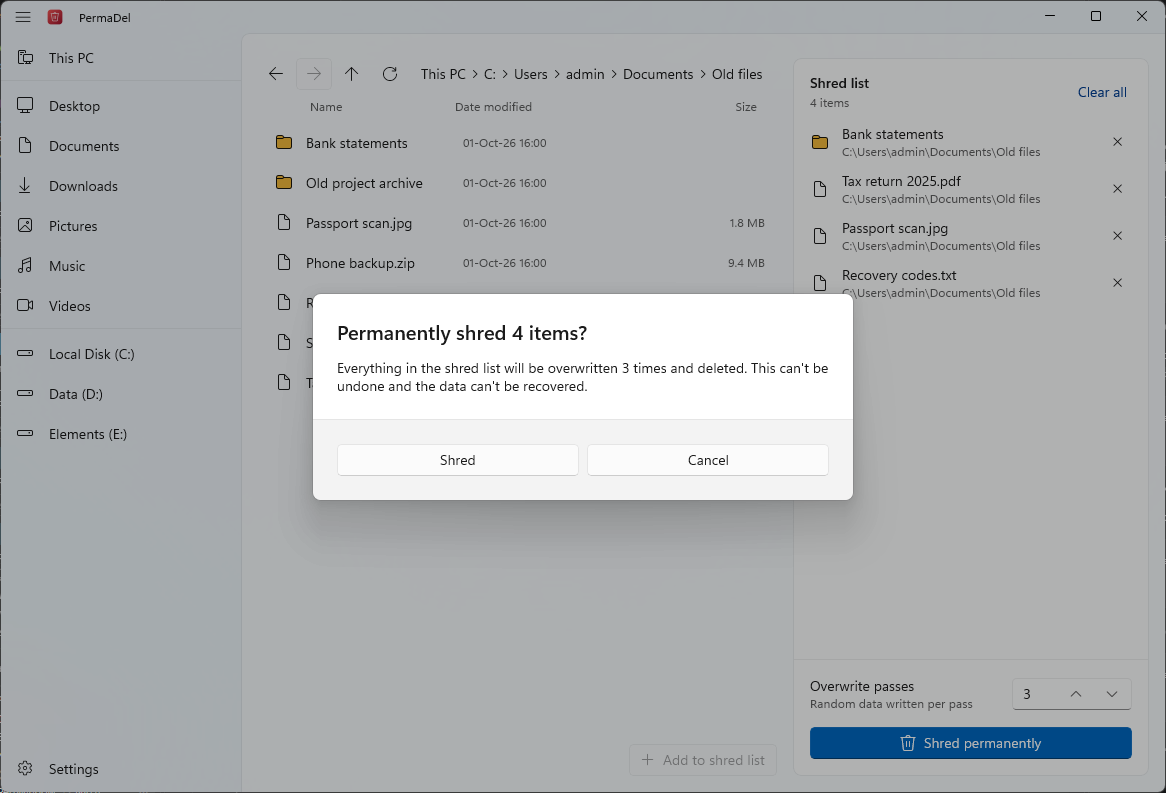The width and height of the screenshot is (1166, 793).
Task: Go back with the left arrow
Action: 276,74
